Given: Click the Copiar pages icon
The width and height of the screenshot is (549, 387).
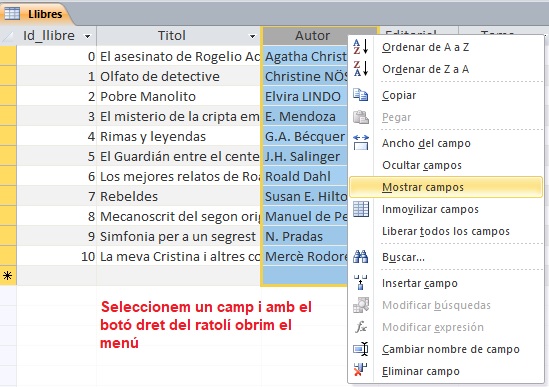Looking at the screenshot, I should (361, 95).
